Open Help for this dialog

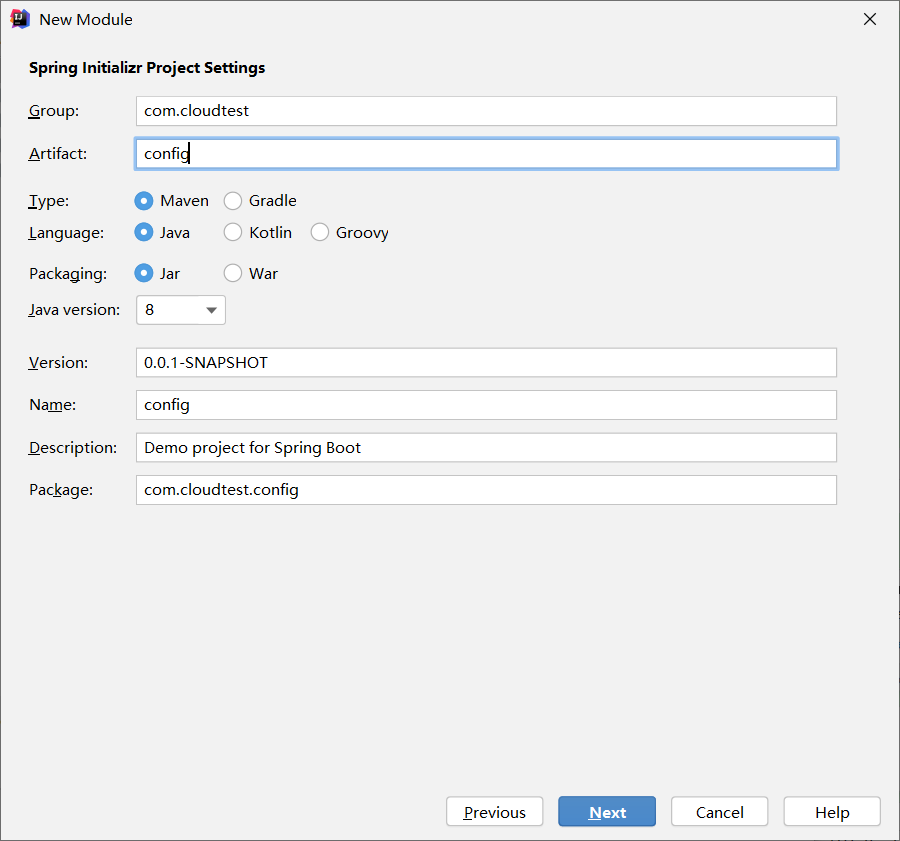pos(832,812)
